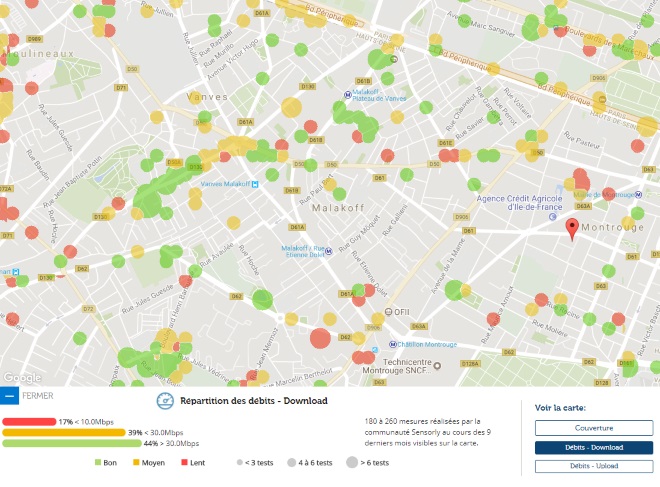Image resolution: width=660 pixels, height=487 pixels.
Task: Click the orange 39% speed bar
Action: [x=64, y=432]
